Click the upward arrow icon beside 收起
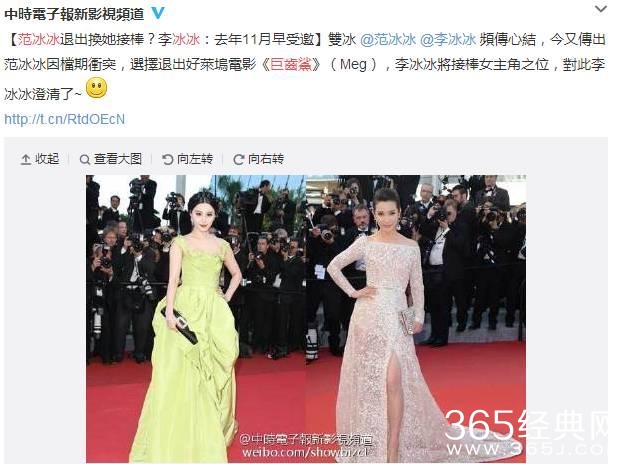 point(26,159)
